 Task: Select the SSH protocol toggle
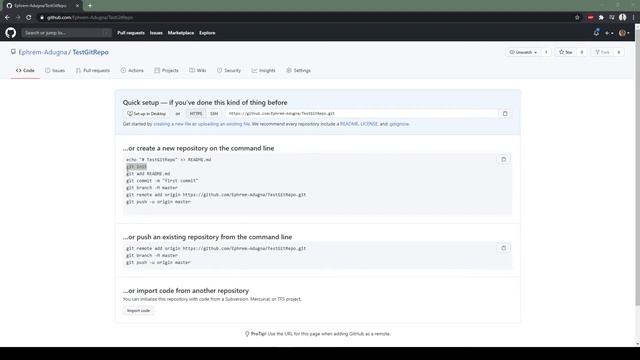pyautogui.click(x=214, y=113)
